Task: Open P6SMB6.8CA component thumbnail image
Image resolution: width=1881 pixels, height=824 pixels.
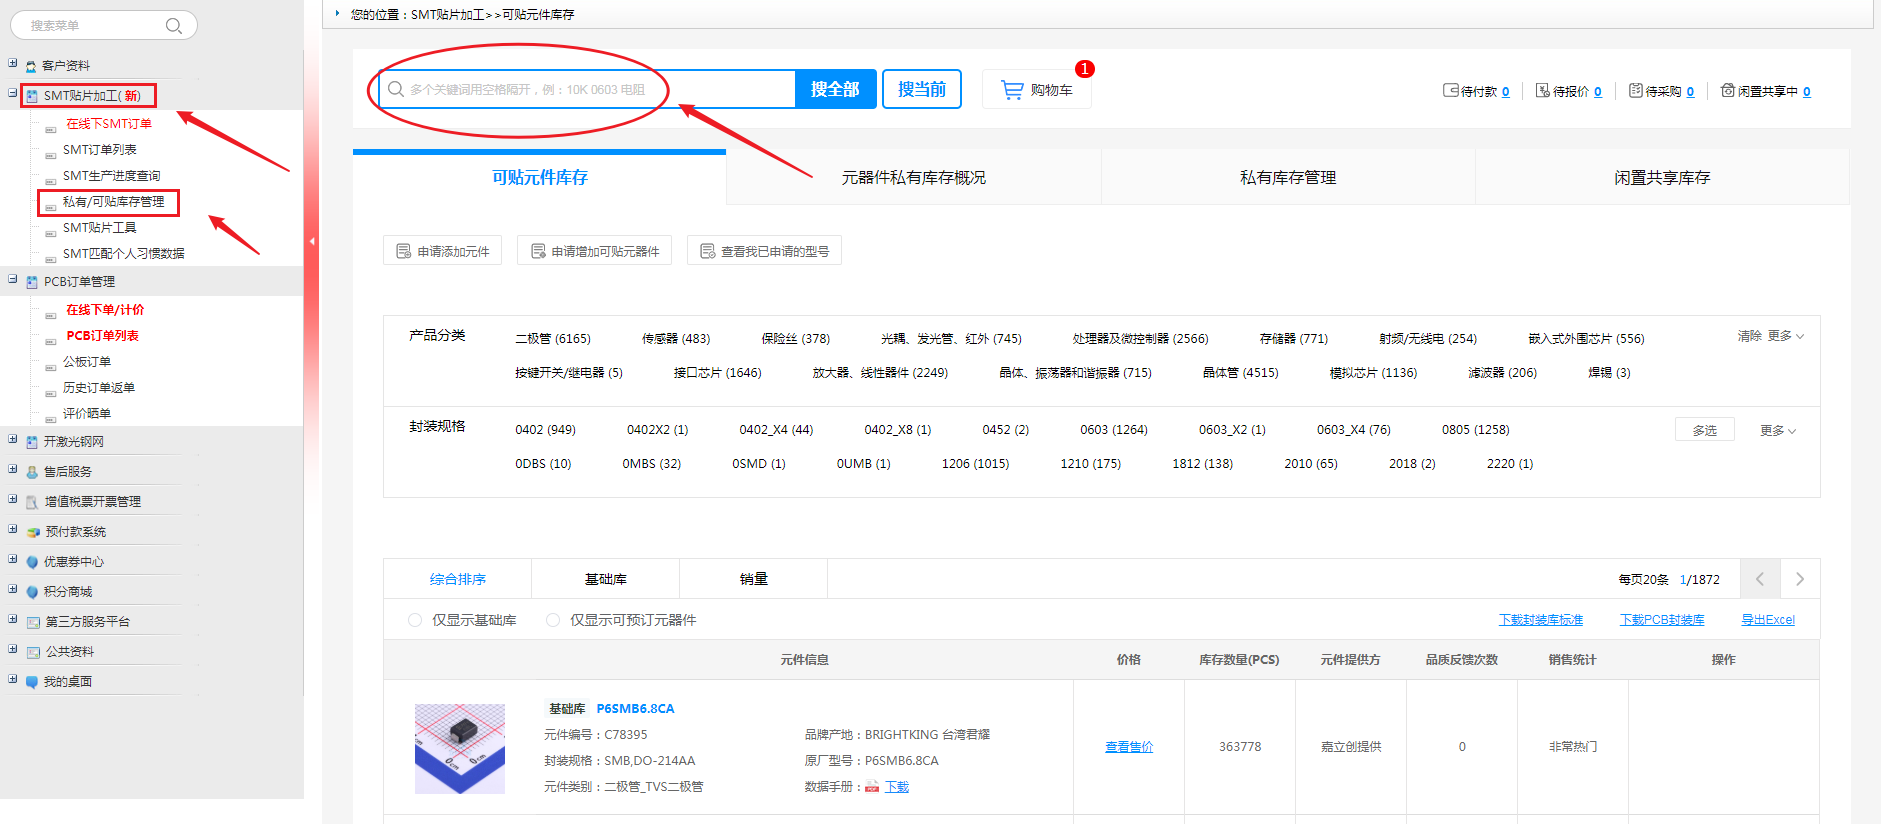Action: 460,748
